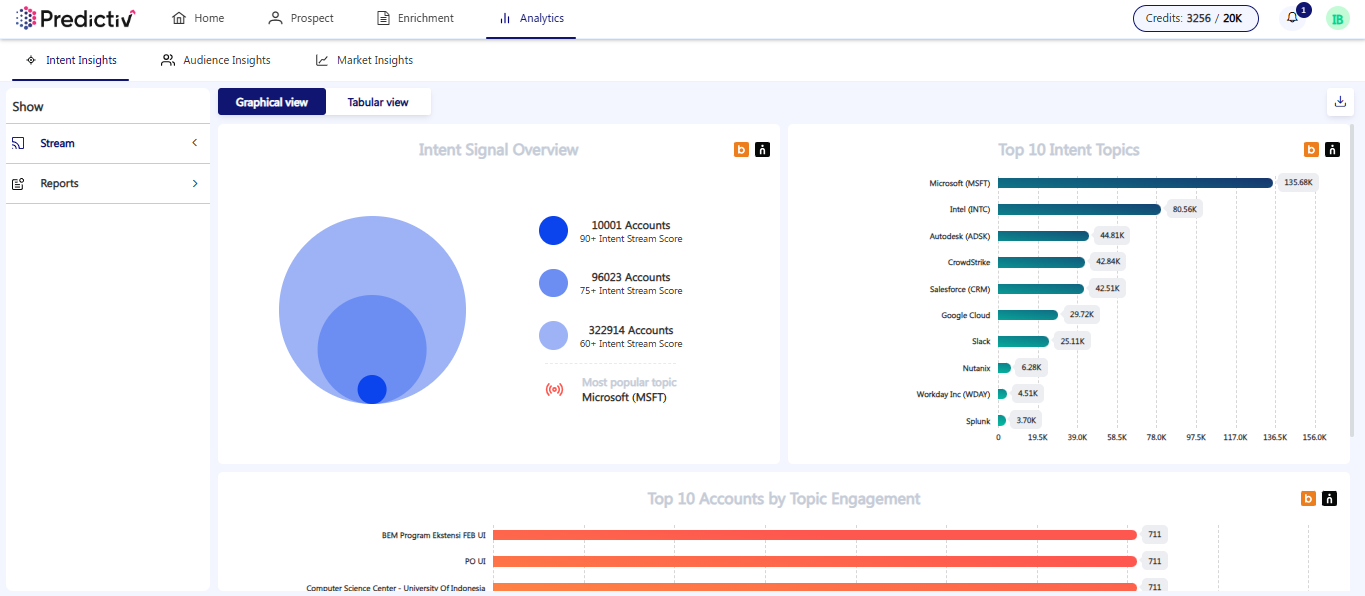This screenshot has width=1365, height=596.
Task: Click the Intel (INTC) bar in Intent Topics
Action: (x=1079, y=209)
